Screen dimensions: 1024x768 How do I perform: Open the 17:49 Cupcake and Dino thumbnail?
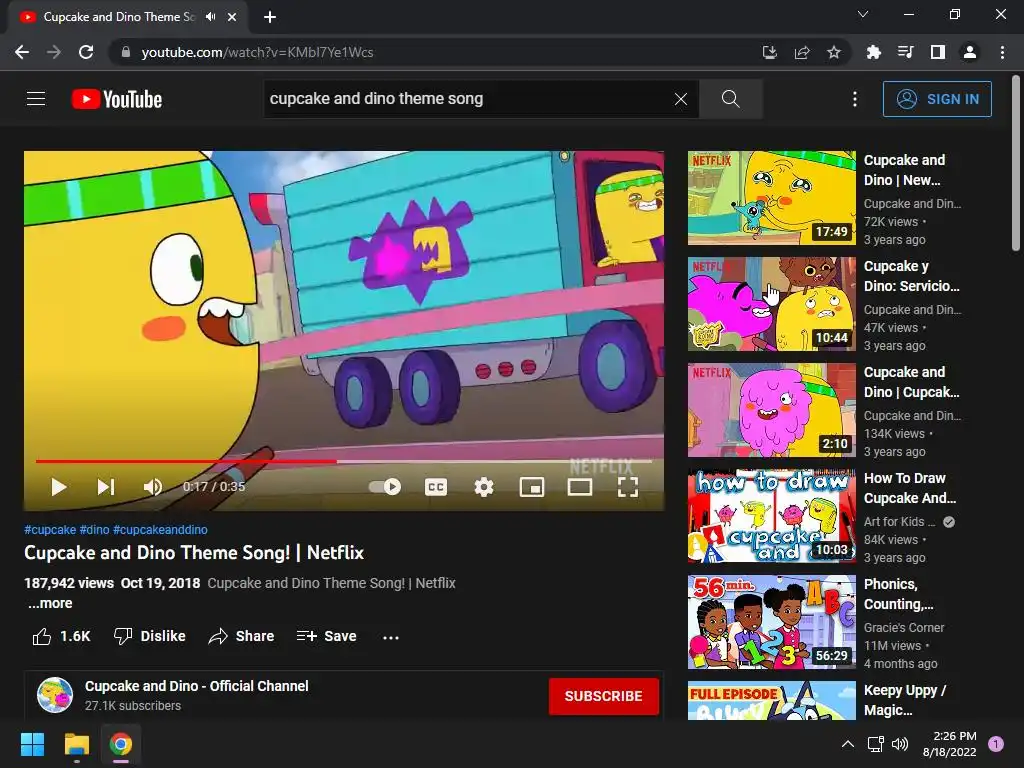[771, 198]
